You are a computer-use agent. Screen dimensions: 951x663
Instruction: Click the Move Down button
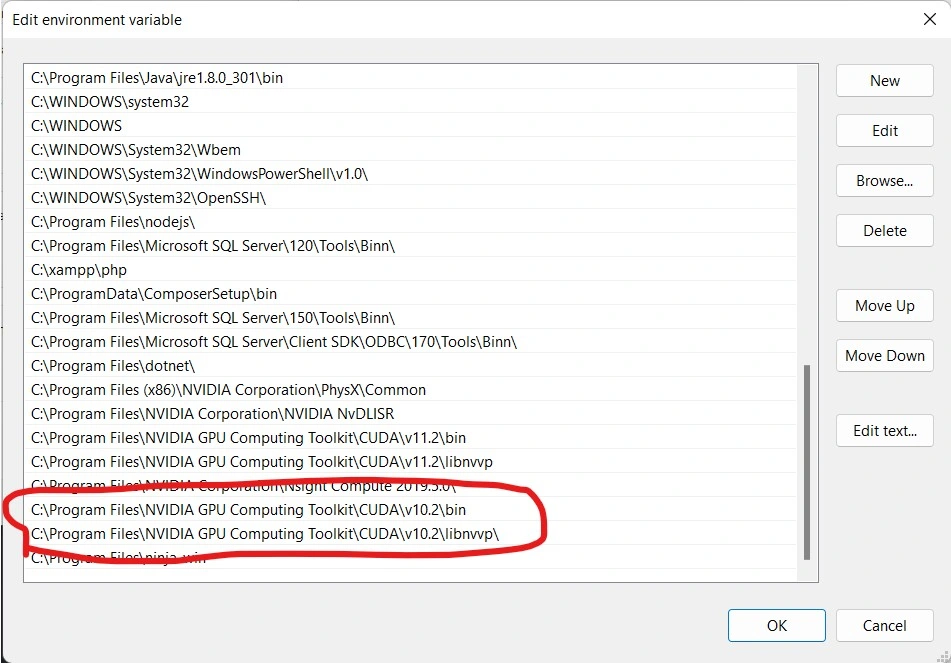click(884, 356)
